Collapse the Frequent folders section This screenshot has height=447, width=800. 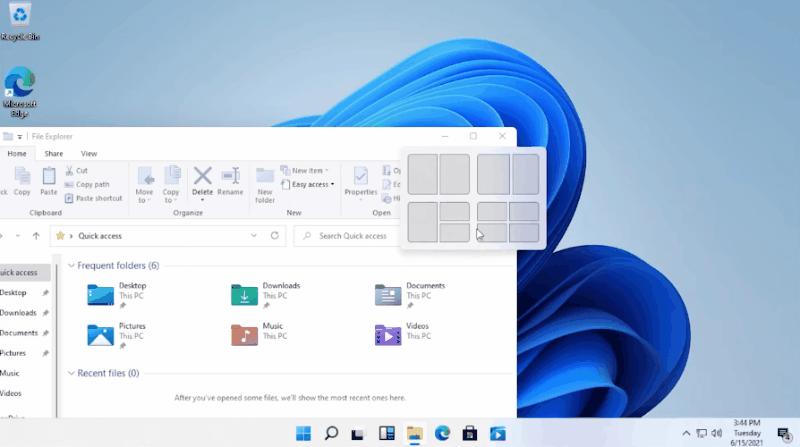coord(71,266)
